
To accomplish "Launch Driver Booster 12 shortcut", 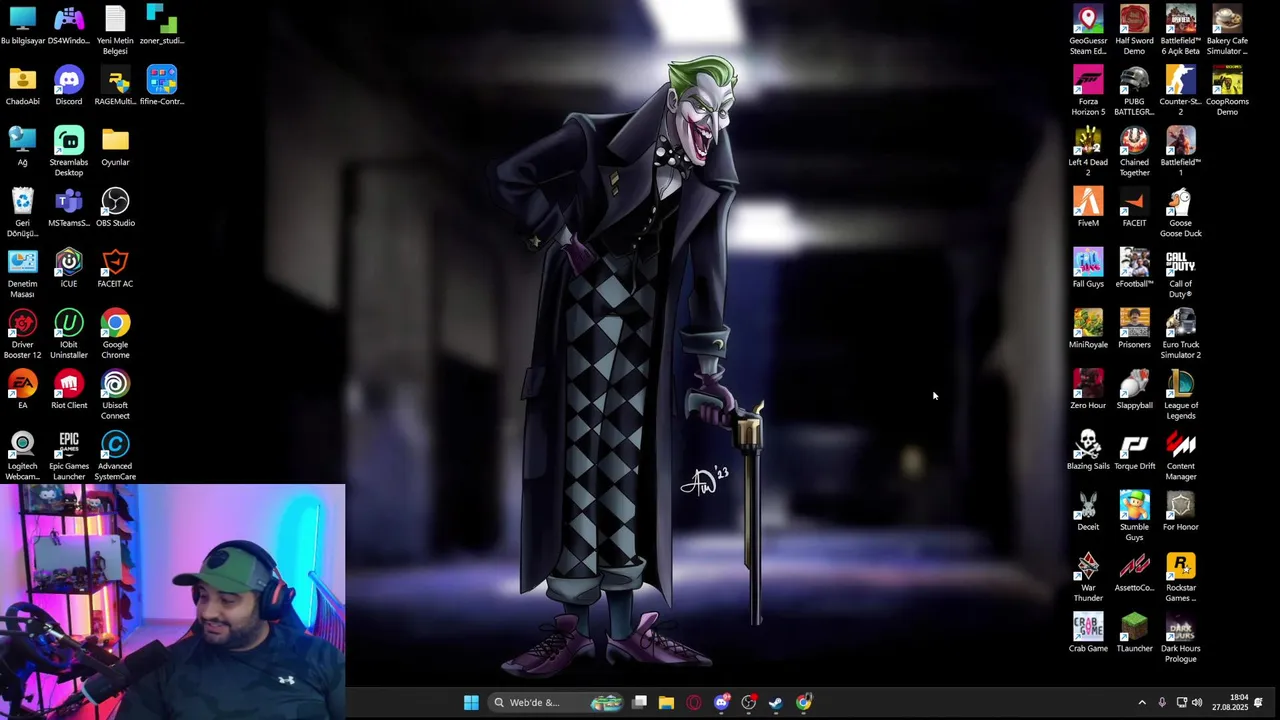I will click(22, 334).
